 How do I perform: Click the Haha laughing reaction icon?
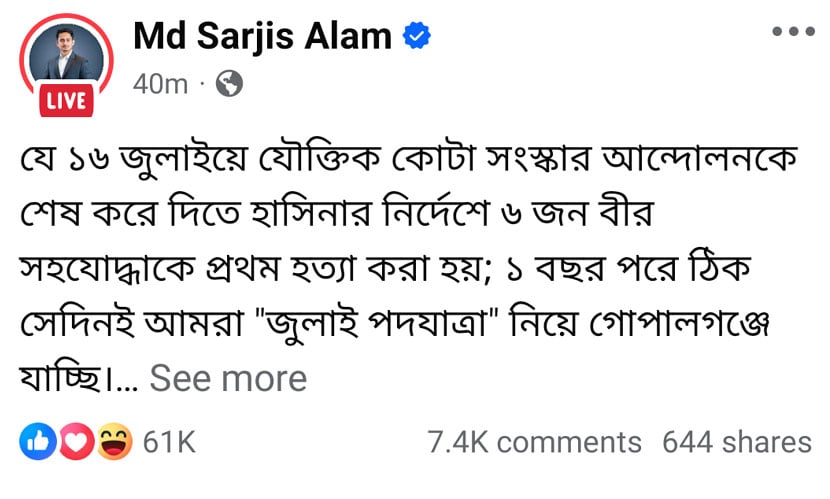(114, 441)
